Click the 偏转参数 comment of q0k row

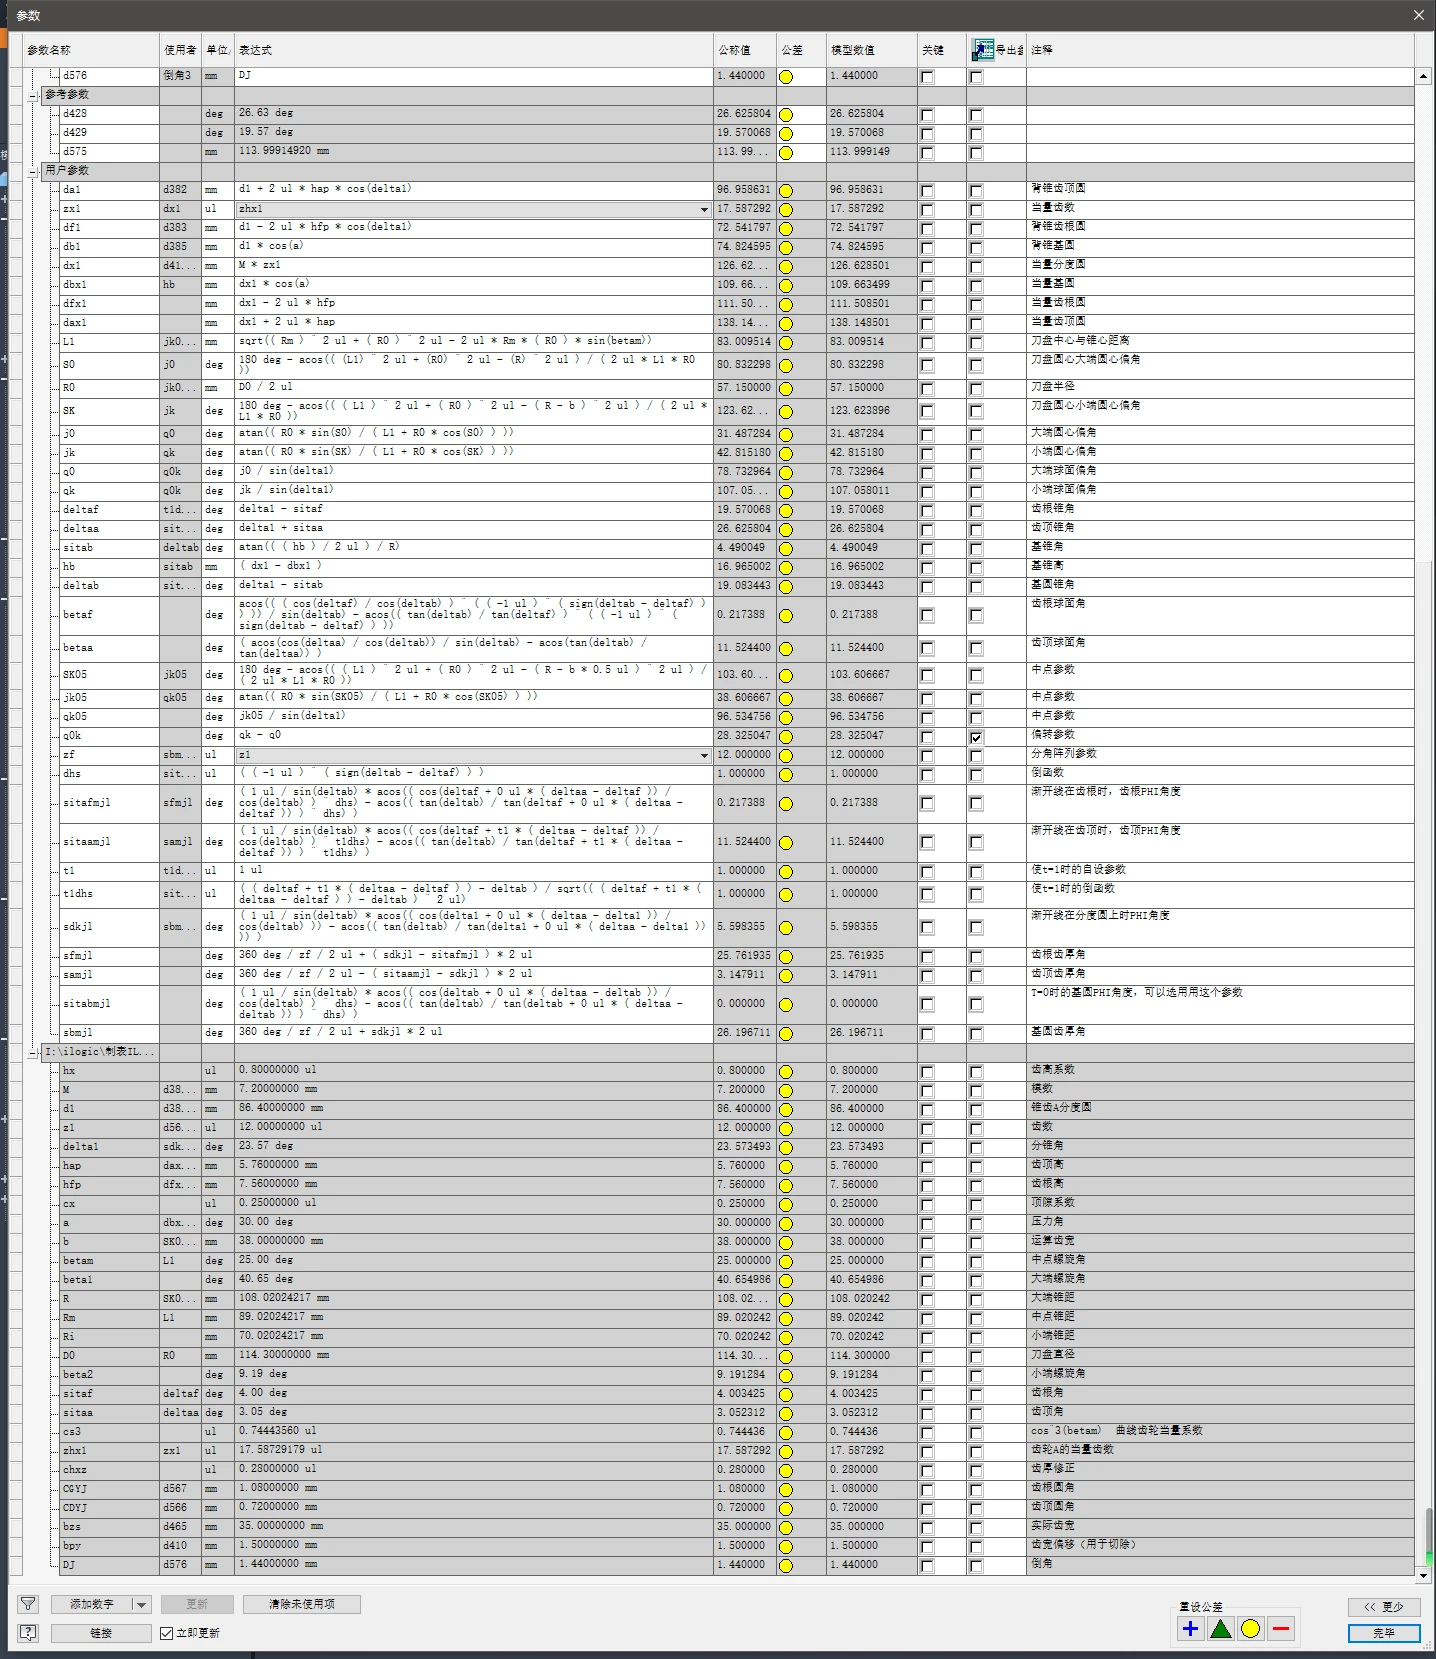(x=1053, y=734)
